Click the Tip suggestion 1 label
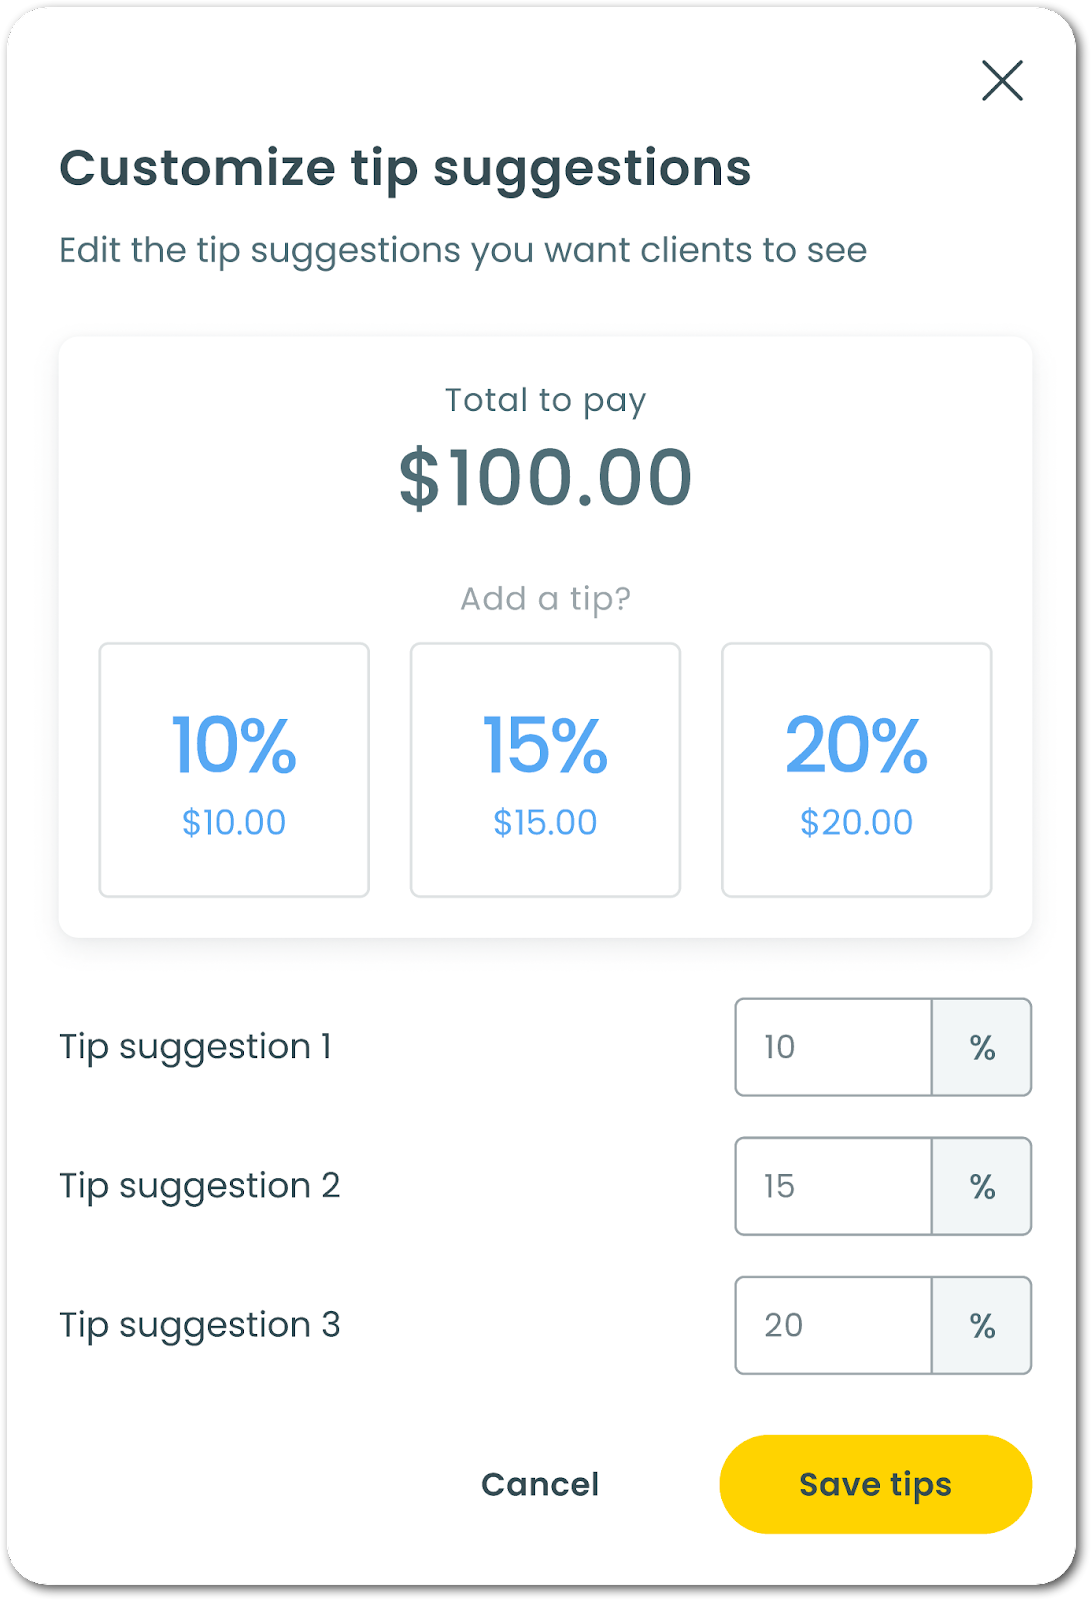The width and height of the screenshot is (1091, 1600). [196, 1047]
